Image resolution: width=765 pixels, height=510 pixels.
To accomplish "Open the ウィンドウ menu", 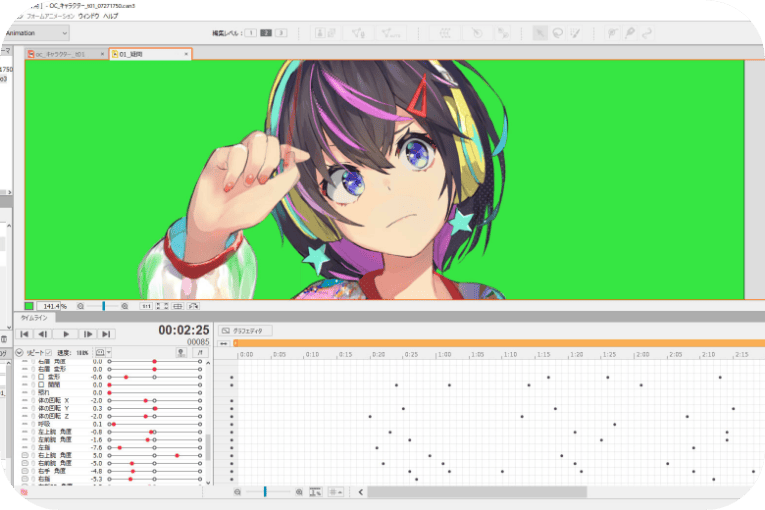I will (x=90, y=17).
